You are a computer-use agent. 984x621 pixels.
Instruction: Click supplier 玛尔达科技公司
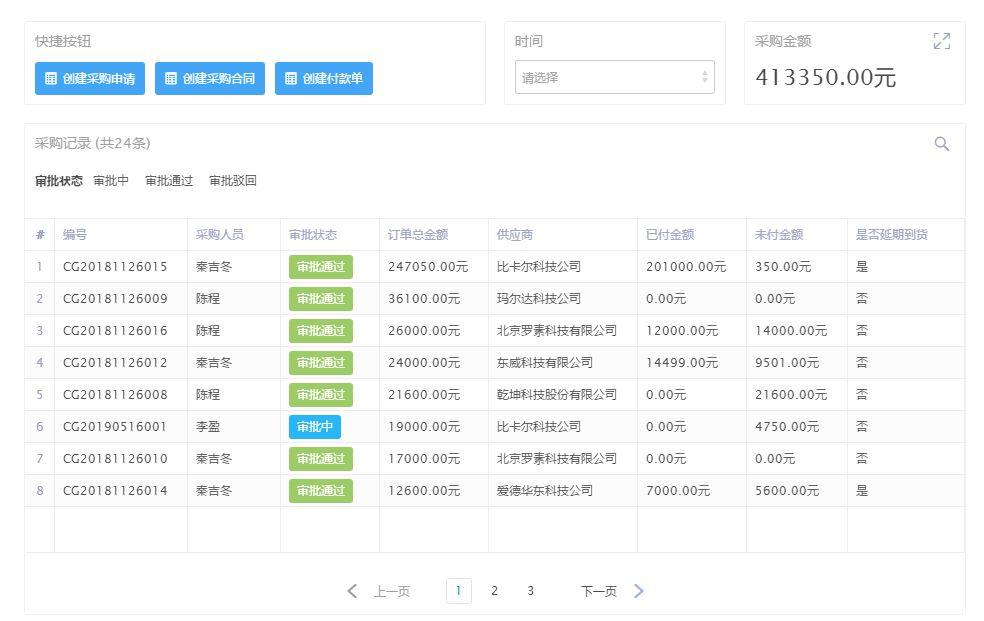point(538,299)
